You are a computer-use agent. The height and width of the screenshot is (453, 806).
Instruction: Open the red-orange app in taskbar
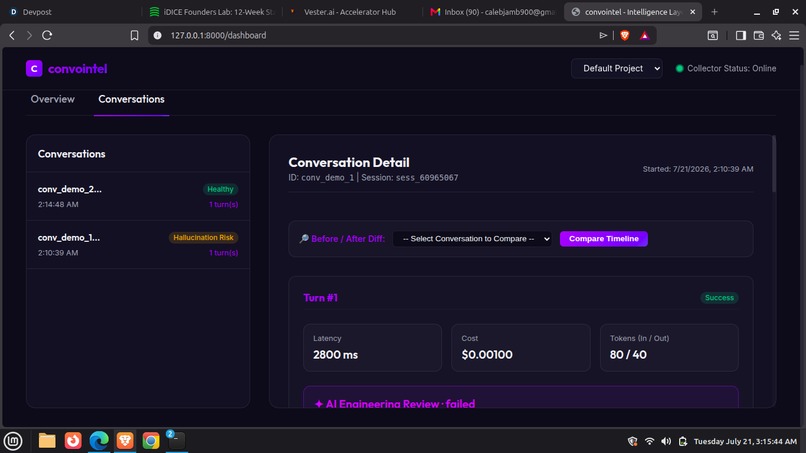click(x=73, y=441)
